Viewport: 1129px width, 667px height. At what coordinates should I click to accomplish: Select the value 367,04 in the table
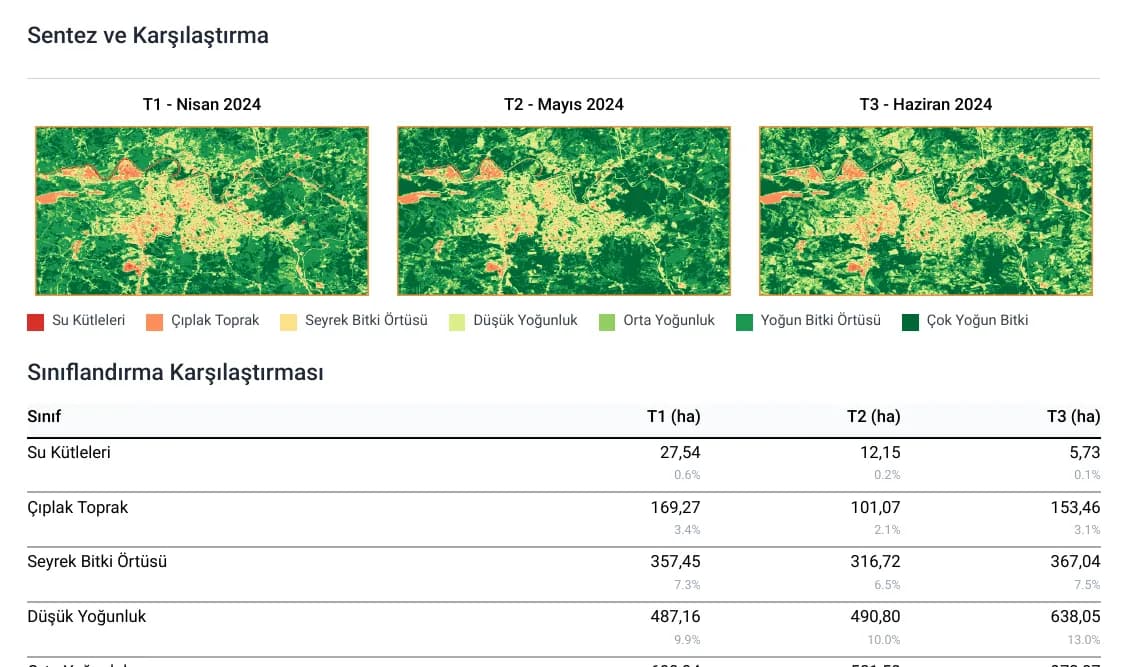[1076, 561]
